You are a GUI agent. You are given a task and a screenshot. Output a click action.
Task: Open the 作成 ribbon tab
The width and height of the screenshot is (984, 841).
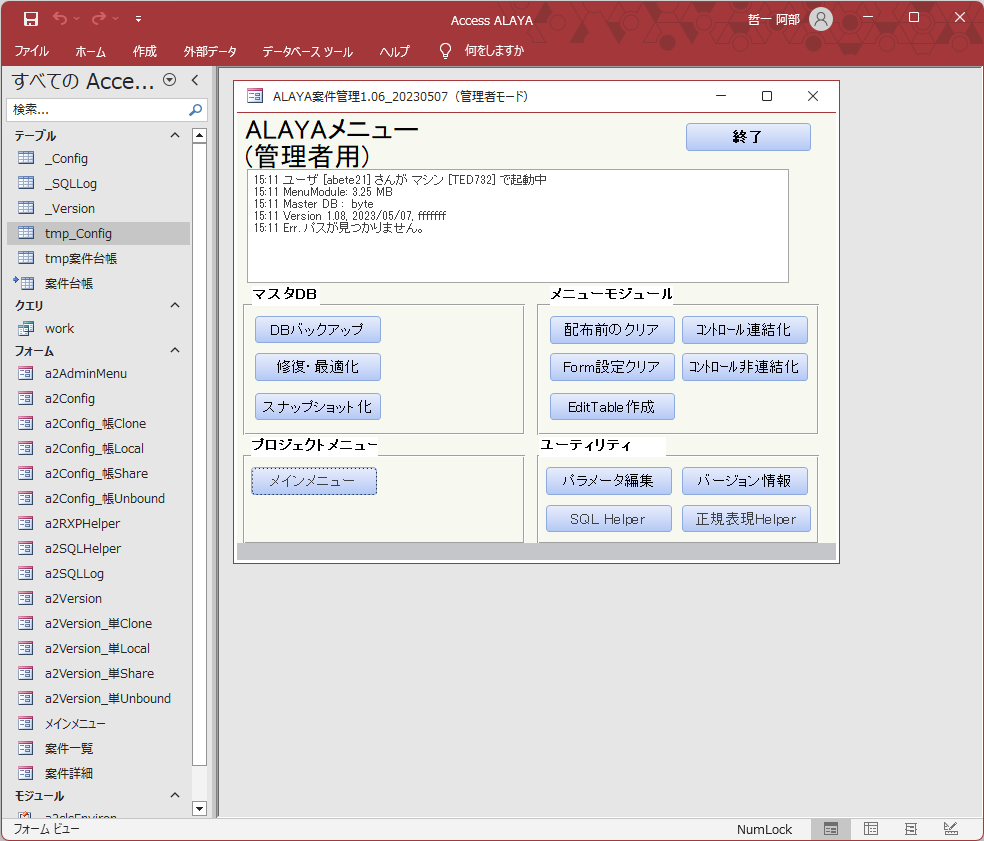coord(144,51)
